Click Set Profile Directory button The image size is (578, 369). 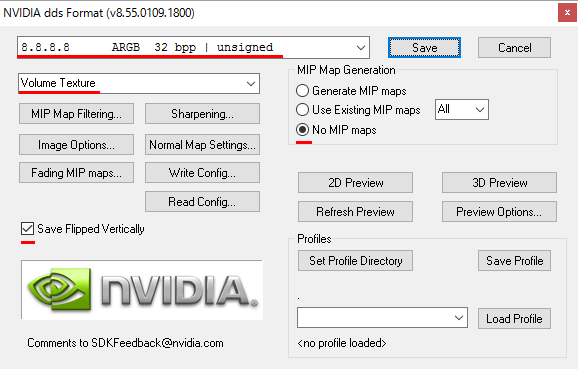(355, 261)
